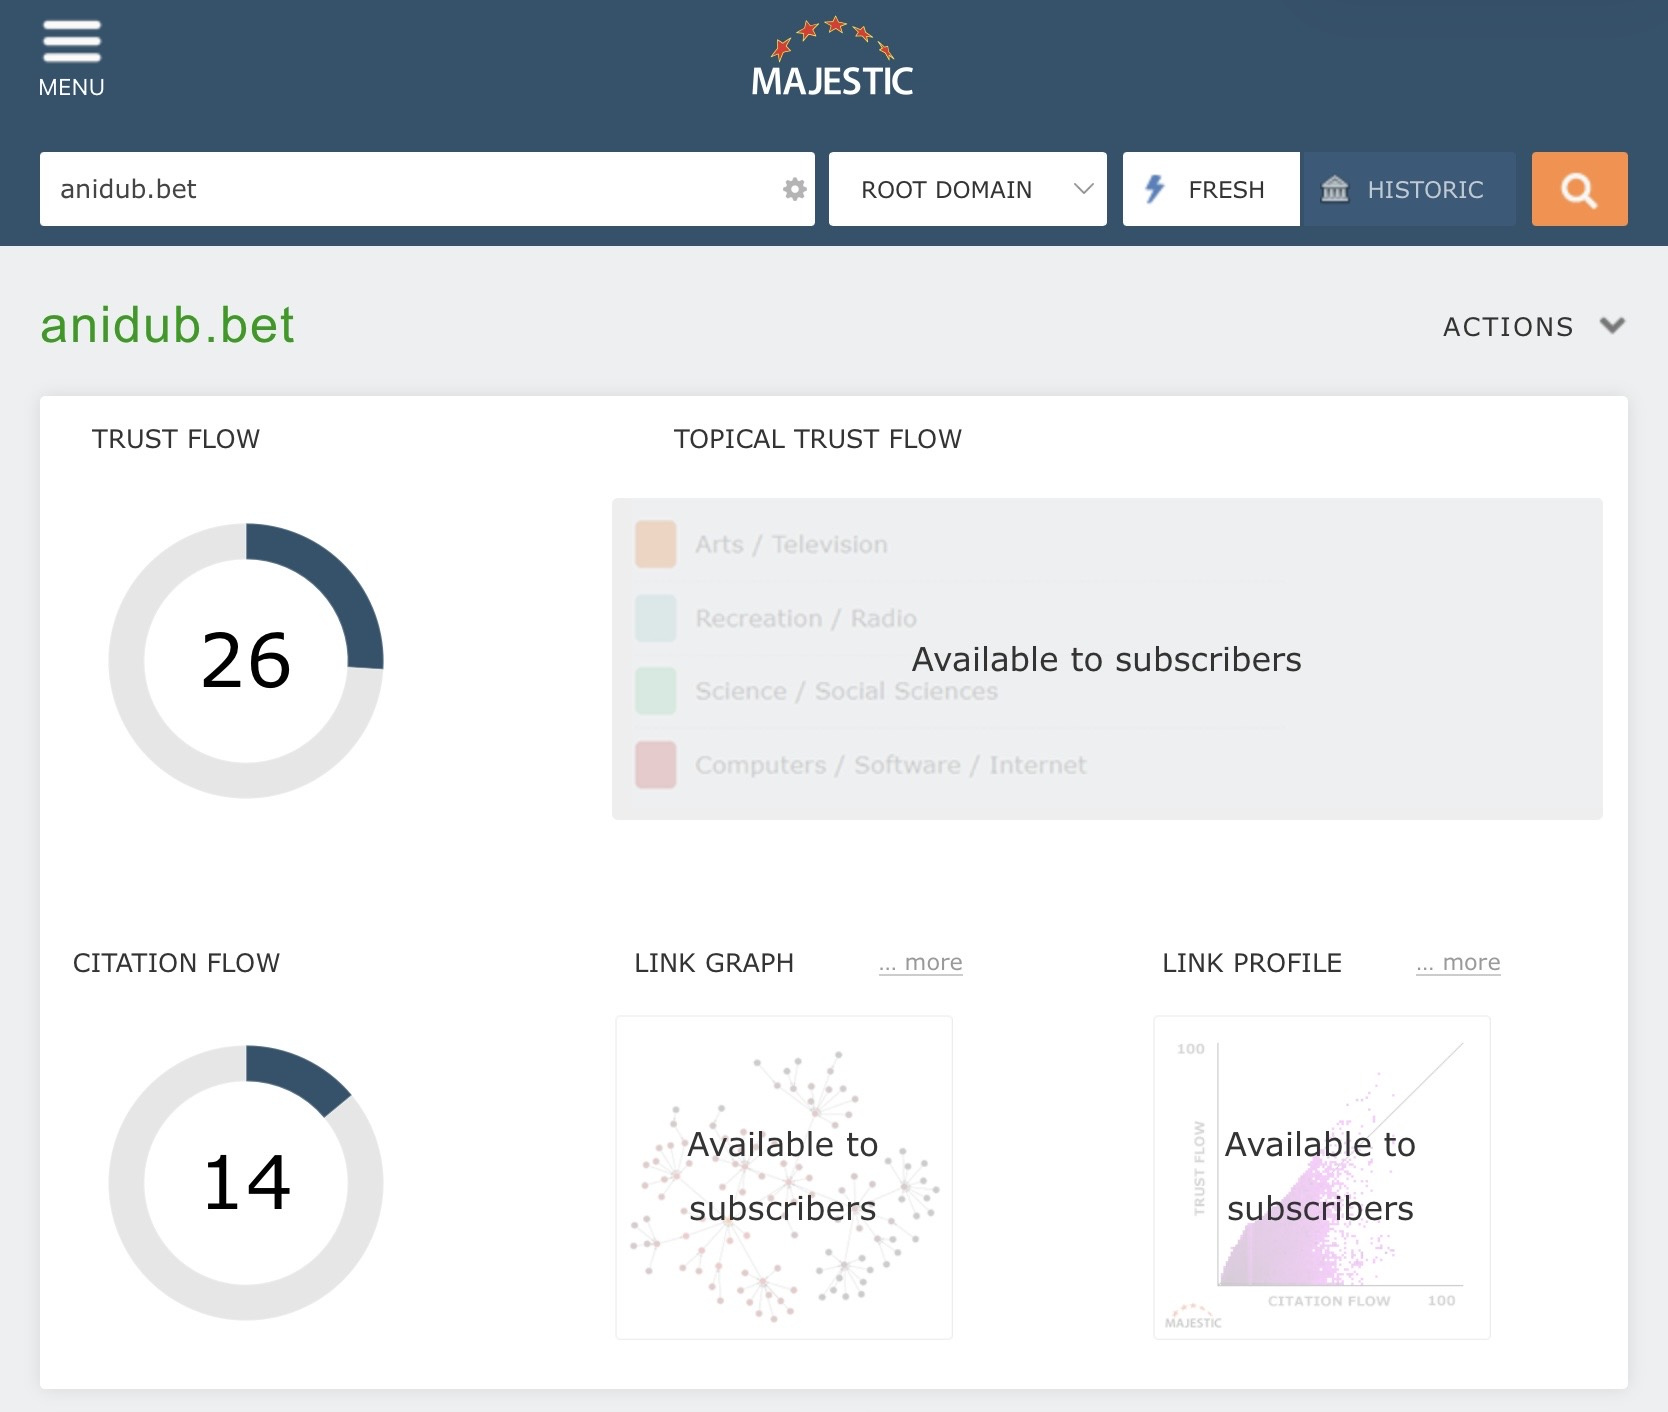Click the ACTIONS chevron arrow
1668x1412 pixels.
pyautogui.click(x=1612, y=326)
